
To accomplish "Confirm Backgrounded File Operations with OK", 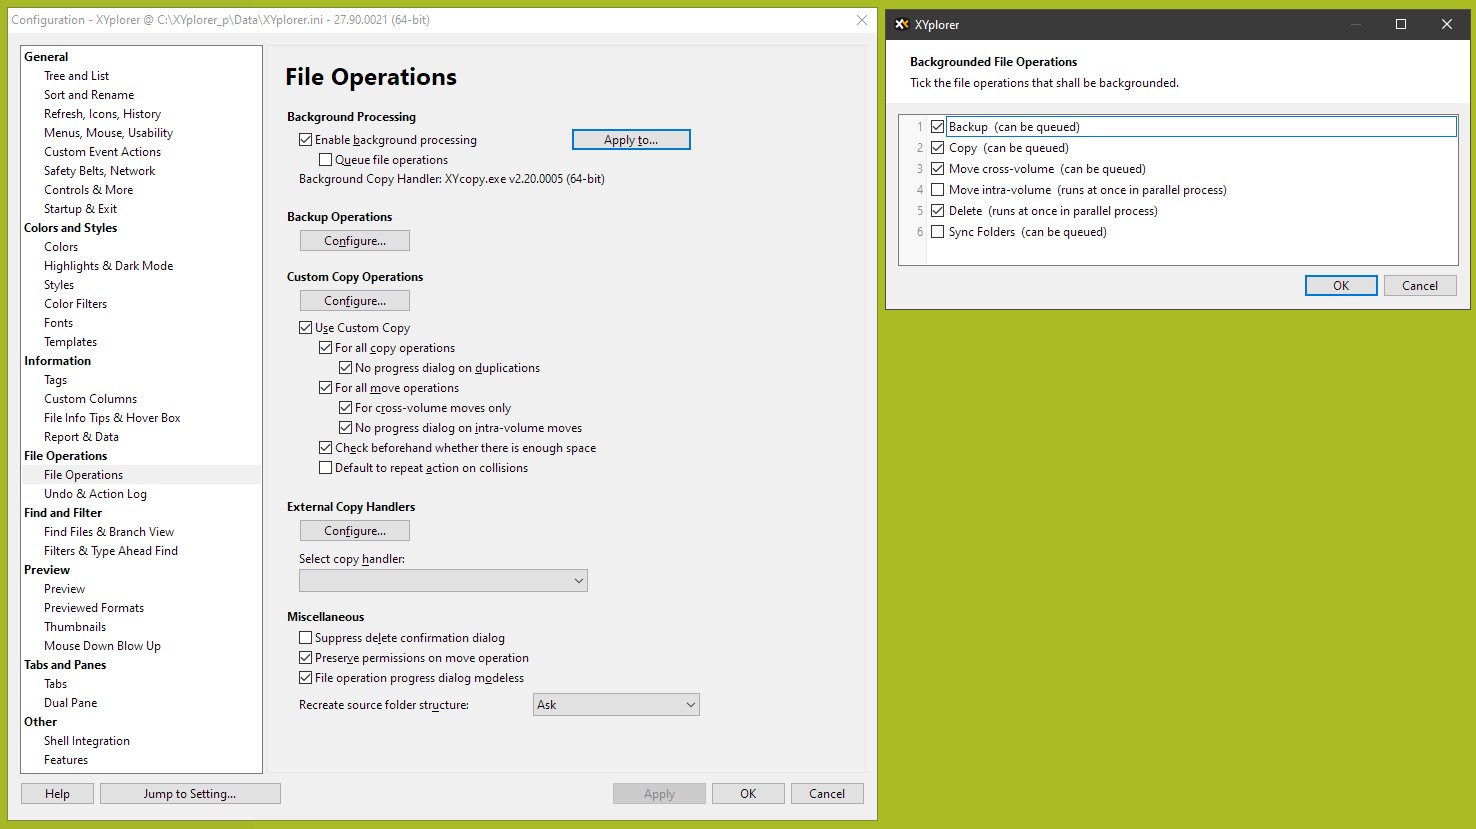I will pos(1341,286).
